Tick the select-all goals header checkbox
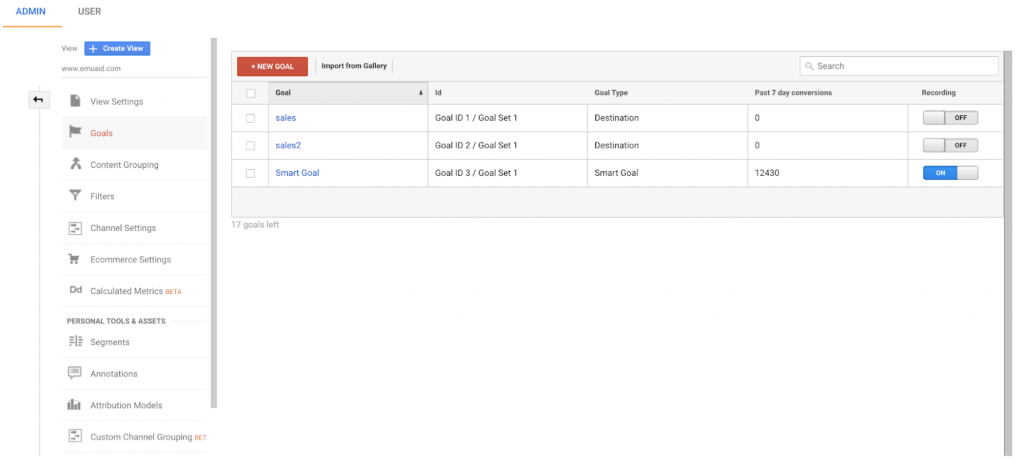1024x469 pixels. pos(250,93)
